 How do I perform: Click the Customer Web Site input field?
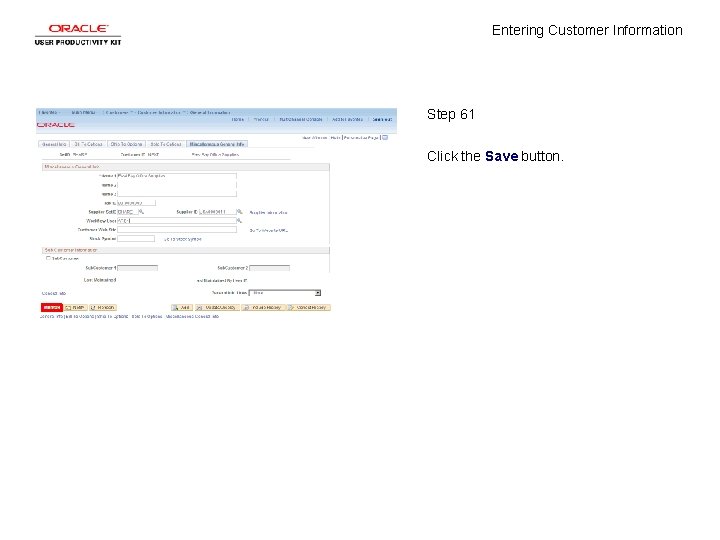177,230
